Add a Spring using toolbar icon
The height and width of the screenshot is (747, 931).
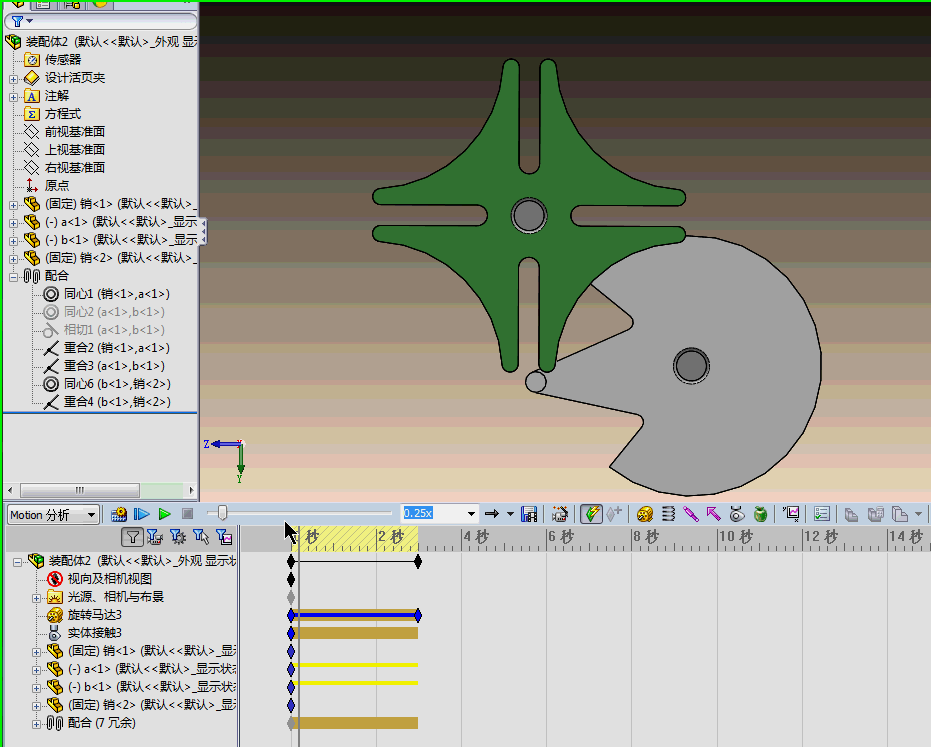pos(668,514)
